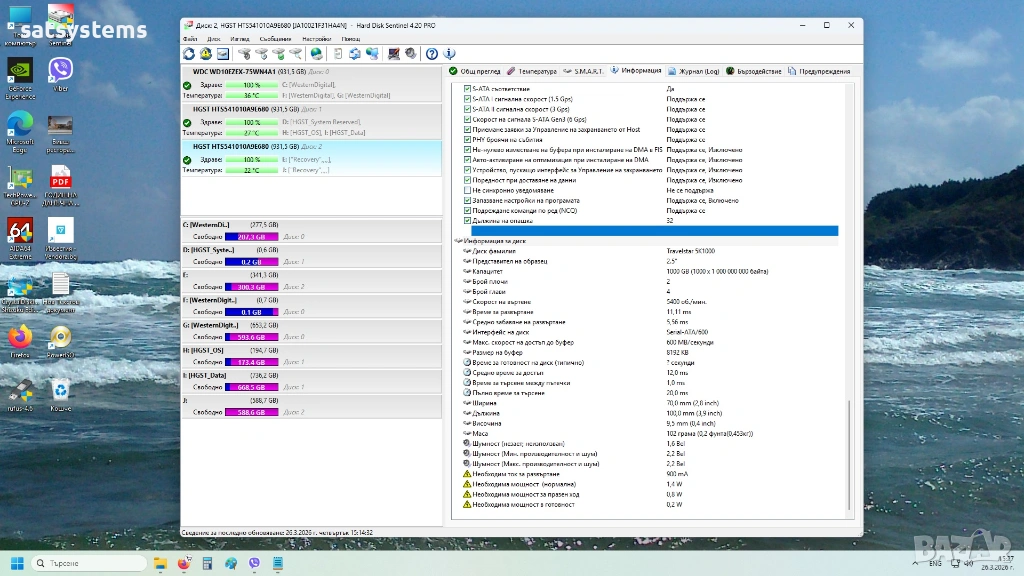This screenshot has height=576, width=1024.
Task: Click the gear configuration icon in toolbar
Action: click(x=410, y=54)
